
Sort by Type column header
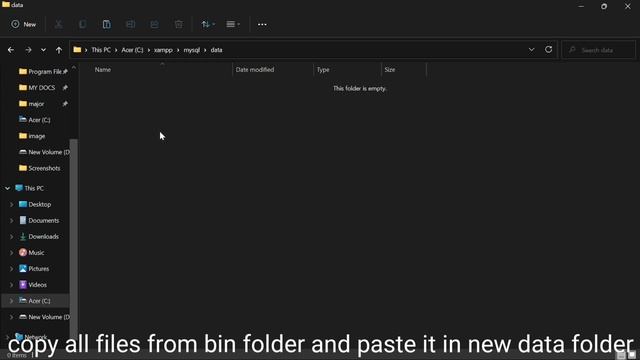point(323,70)
